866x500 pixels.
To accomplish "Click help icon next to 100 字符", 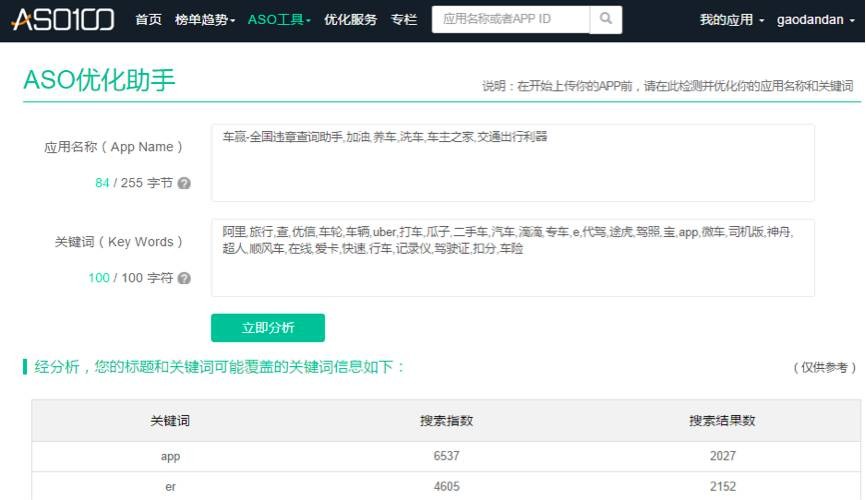I will coord(184,278).
